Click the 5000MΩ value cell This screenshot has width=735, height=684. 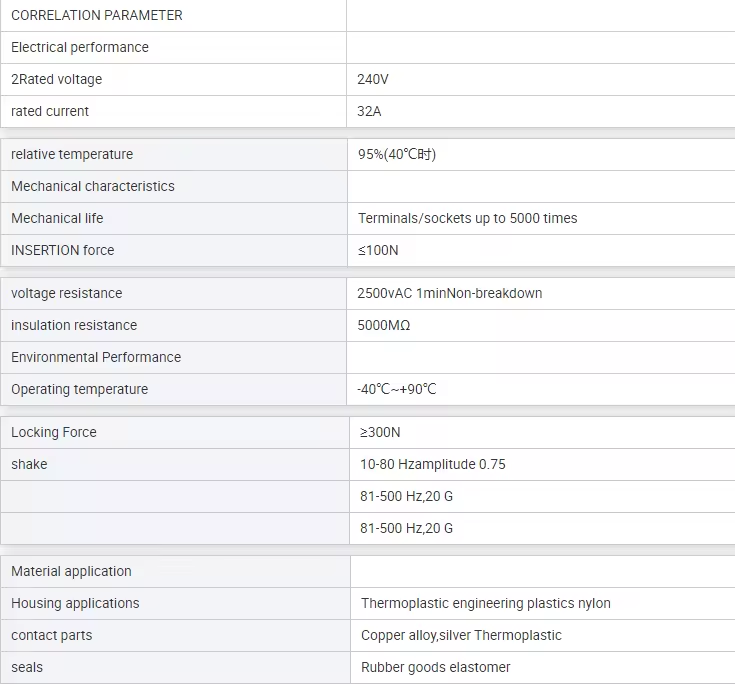pos(384,326)
